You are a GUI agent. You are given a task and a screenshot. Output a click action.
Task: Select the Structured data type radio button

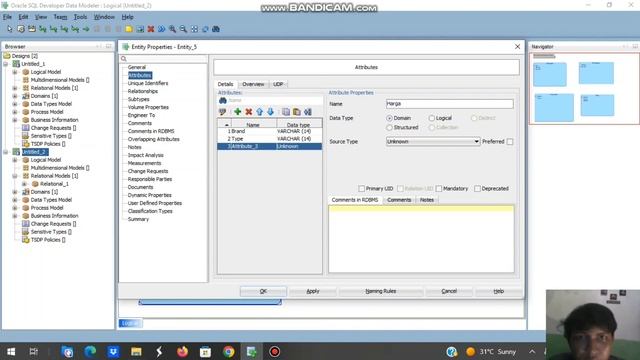(x=389, y=127)
